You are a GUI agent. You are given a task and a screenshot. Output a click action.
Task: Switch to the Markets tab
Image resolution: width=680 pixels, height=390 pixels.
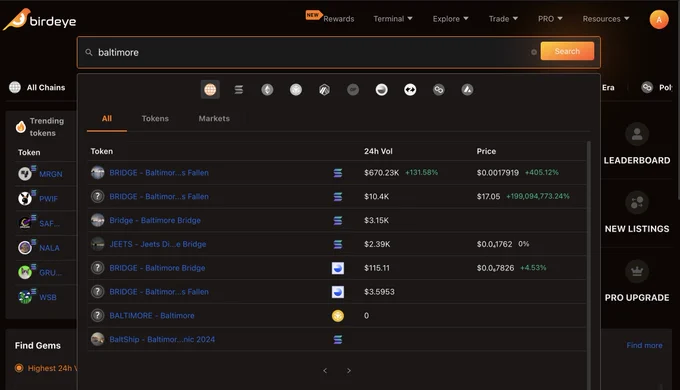click(214, 118)
